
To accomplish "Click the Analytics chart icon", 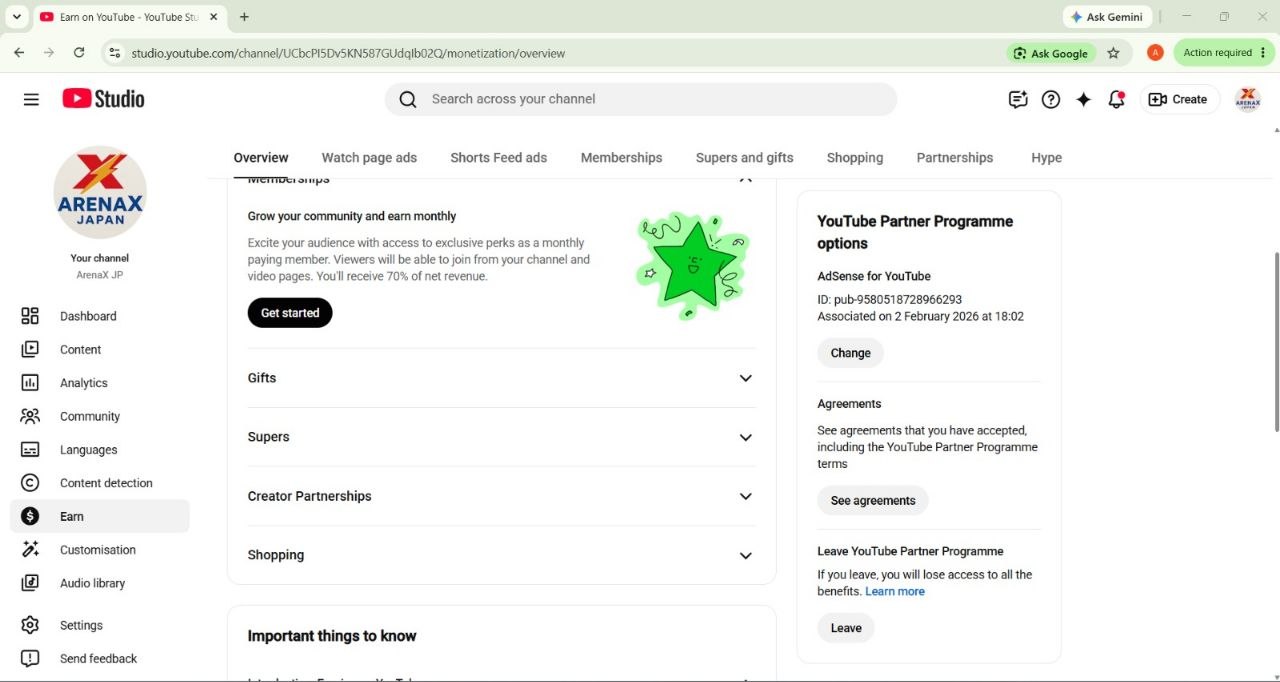I will [x=30, y=383].
